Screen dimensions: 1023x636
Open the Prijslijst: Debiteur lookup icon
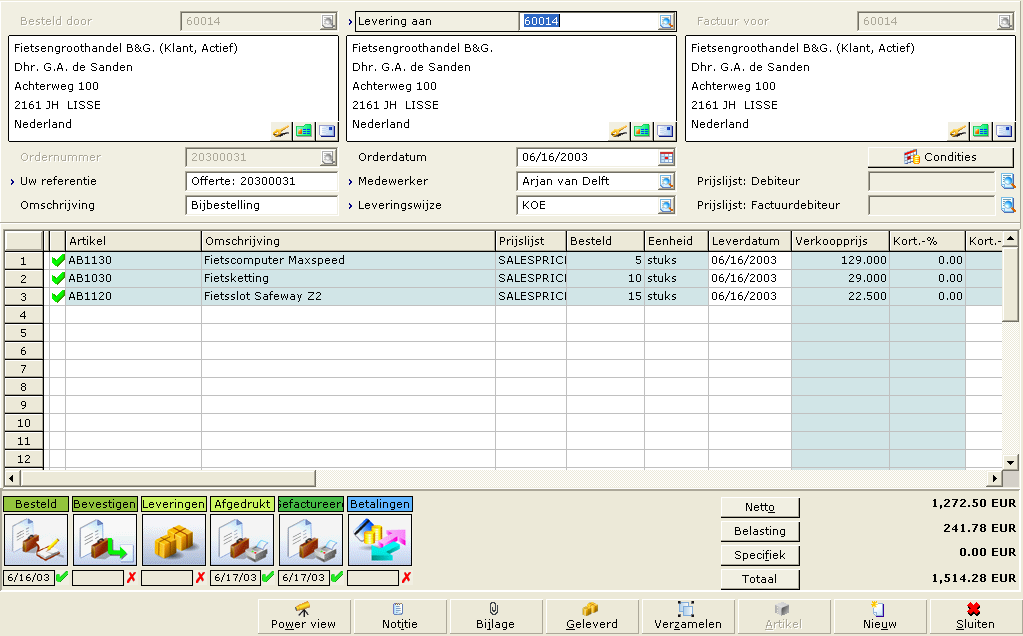[1008, 181]
